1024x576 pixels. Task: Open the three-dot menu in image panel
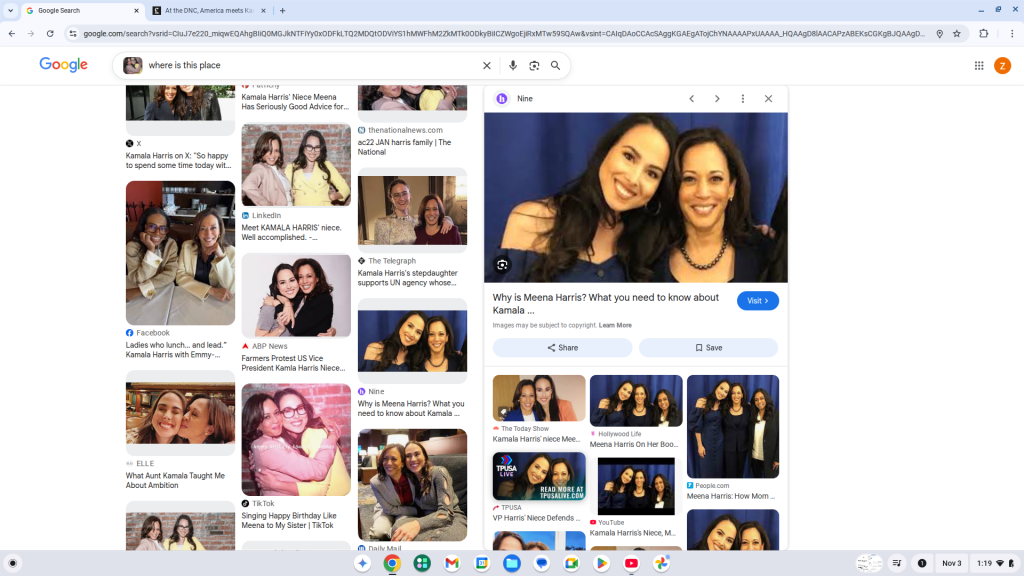click(x=743, y=99)
